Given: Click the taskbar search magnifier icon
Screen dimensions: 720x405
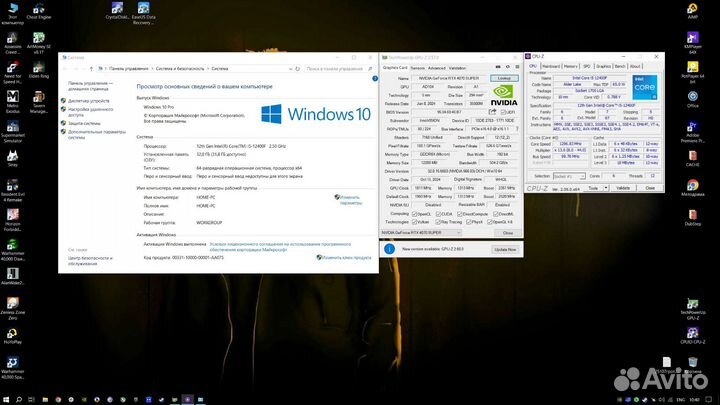Looking at the screenshot, I should click(19, 399).
